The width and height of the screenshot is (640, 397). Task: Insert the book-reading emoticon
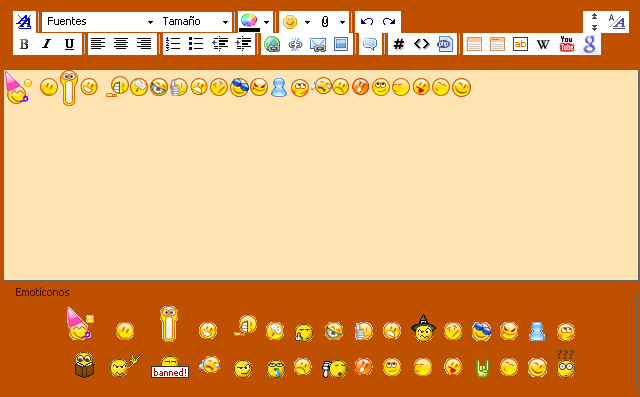tap(84, 365)
